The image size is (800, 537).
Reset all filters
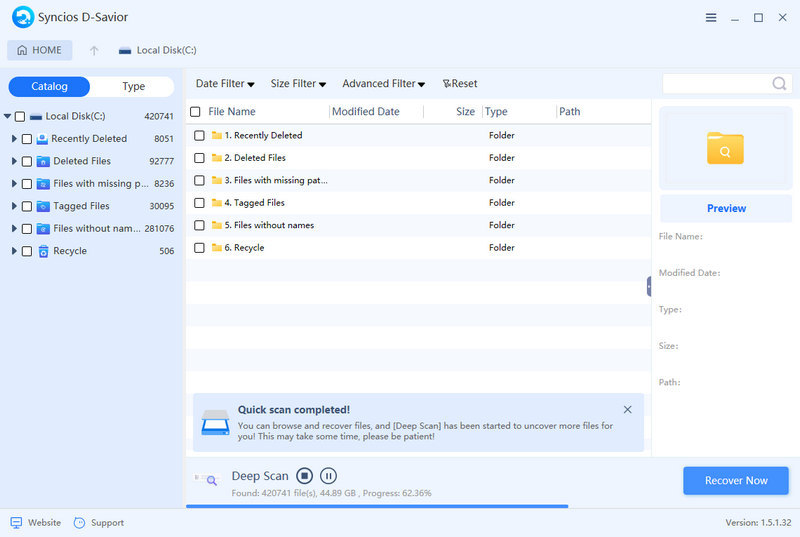point(460,84)
